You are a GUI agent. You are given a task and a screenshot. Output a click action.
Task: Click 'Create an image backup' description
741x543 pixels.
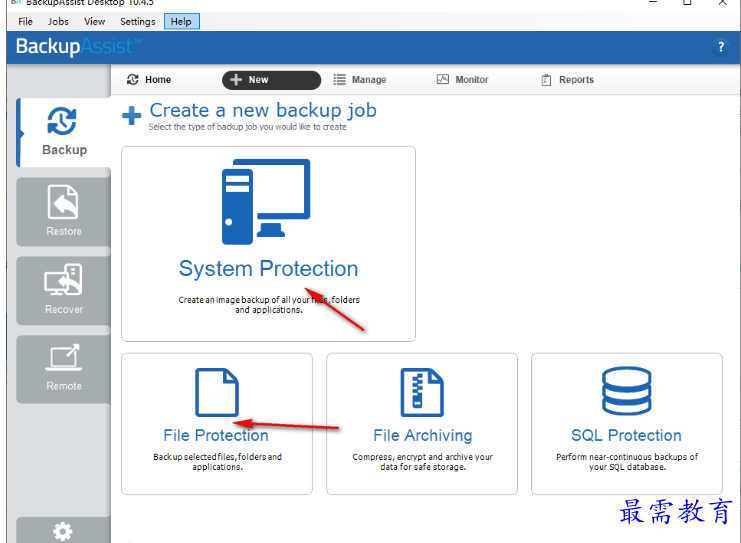[269, 305]
